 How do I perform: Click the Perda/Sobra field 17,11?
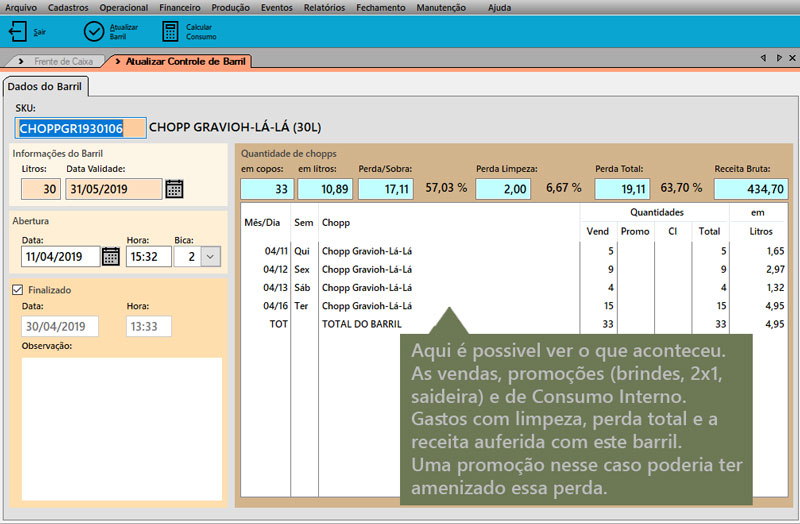pyautogui.click(x=386, y=189)
